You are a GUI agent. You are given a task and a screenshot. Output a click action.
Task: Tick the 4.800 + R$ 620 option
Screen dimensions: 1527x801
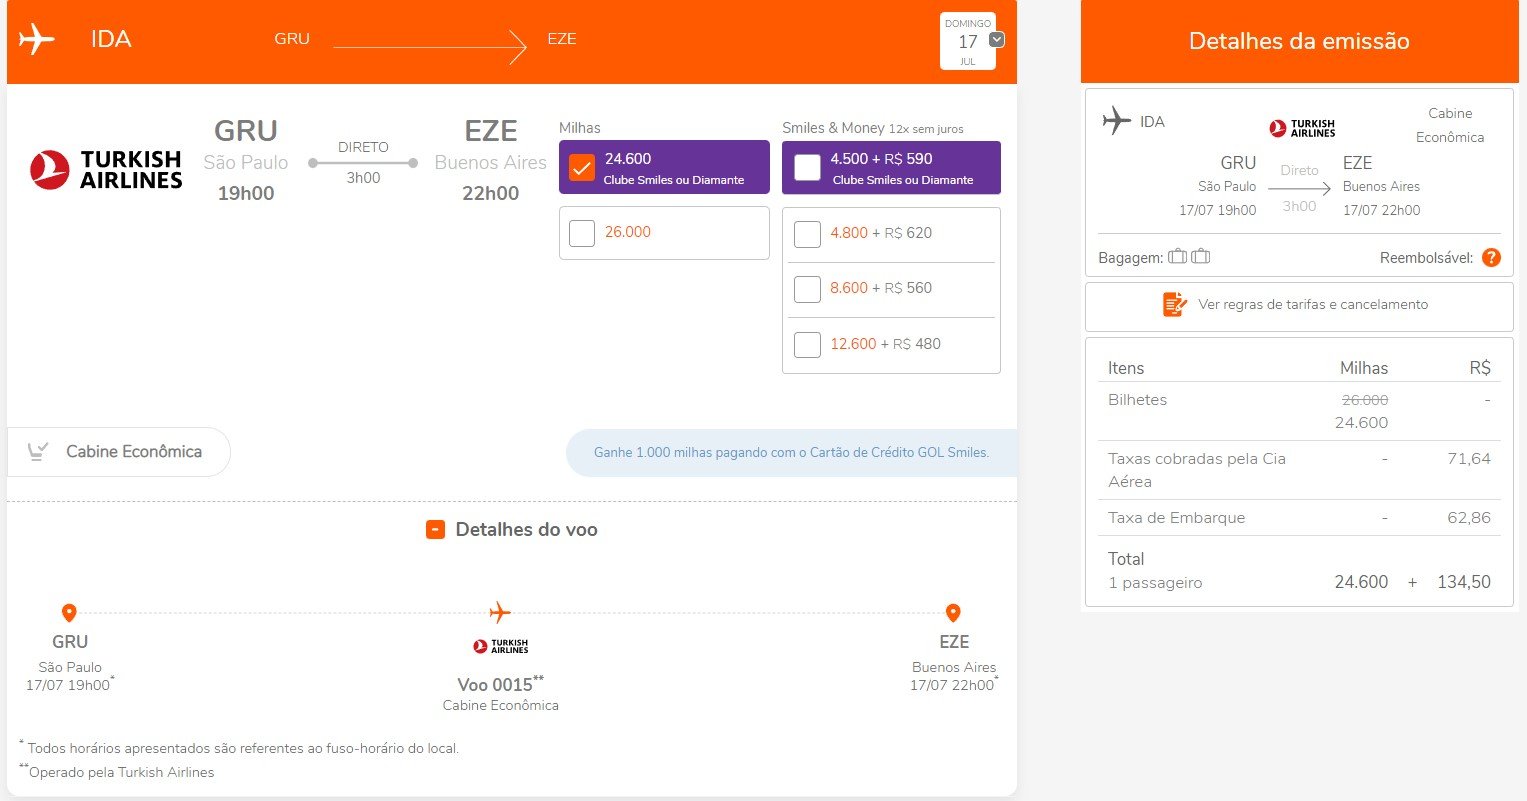pos(807,234)
